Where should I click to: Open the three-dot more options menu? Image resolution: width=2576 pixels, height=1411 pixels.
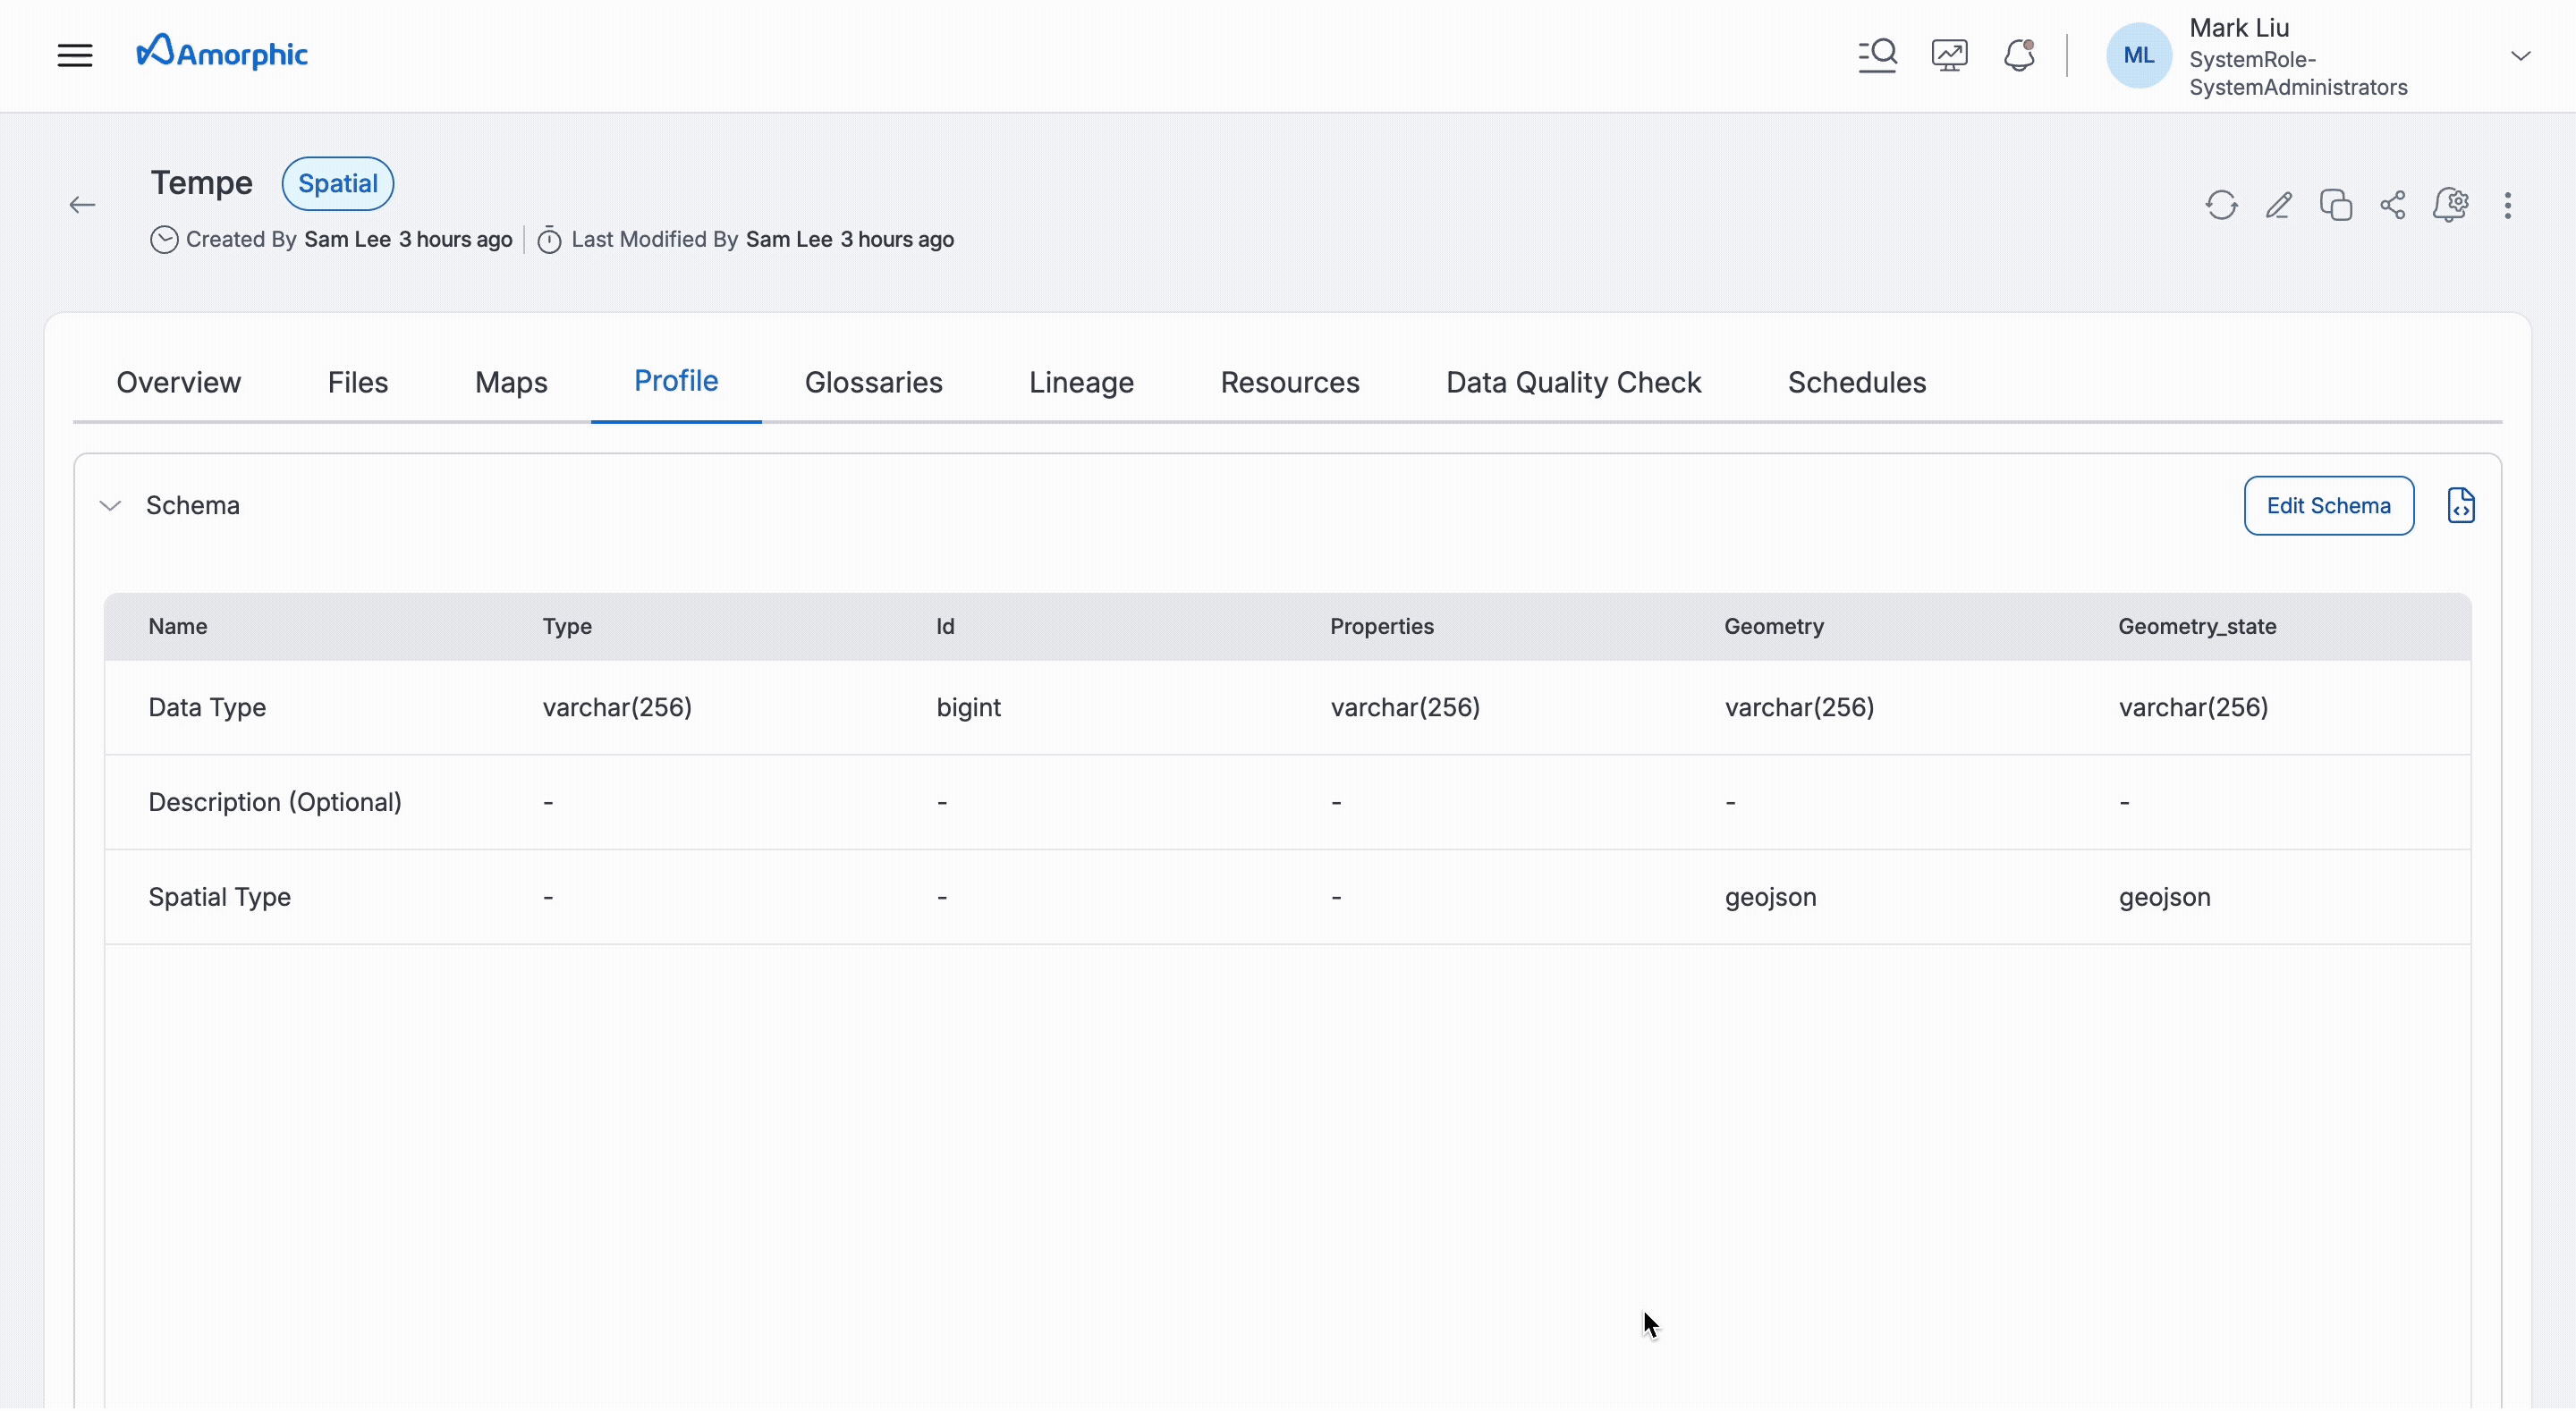pos(2508,205)
